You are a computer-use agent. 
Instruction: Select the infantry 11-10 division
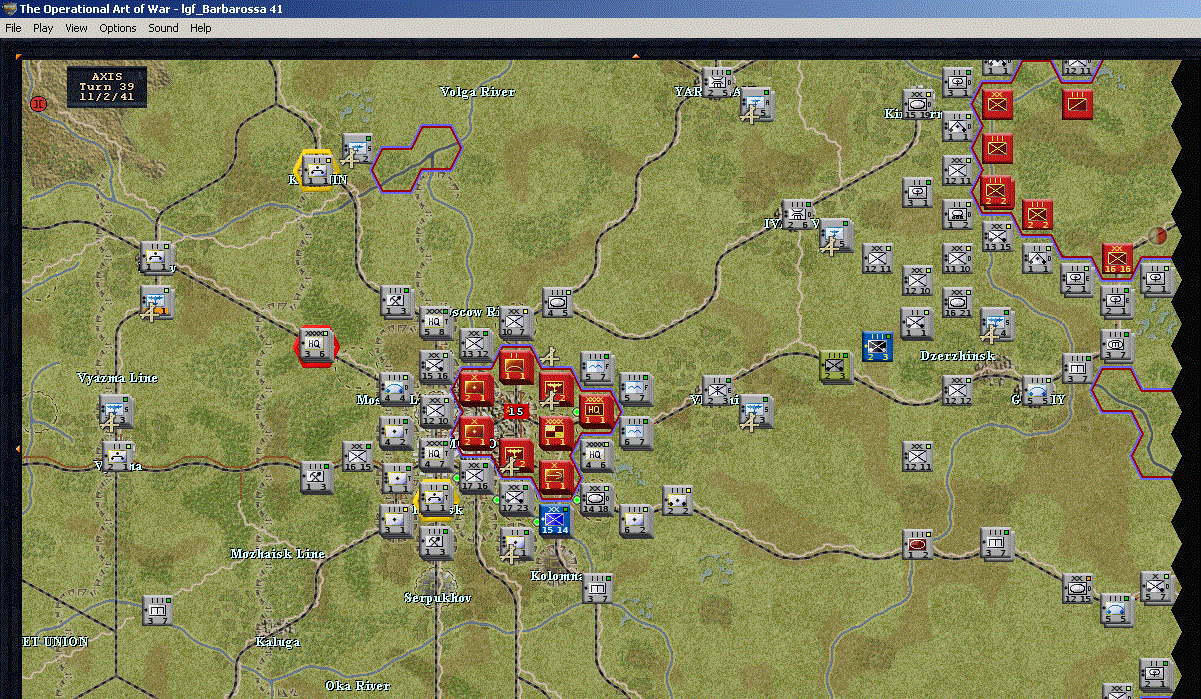958,258
